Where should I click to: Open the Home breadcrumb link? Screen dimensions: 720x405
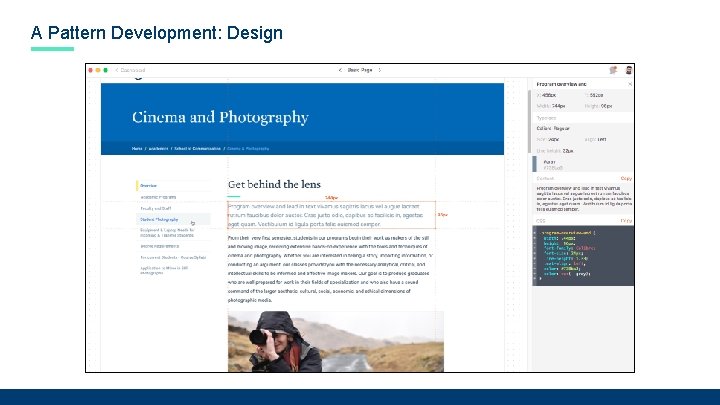tap(137, 149)
